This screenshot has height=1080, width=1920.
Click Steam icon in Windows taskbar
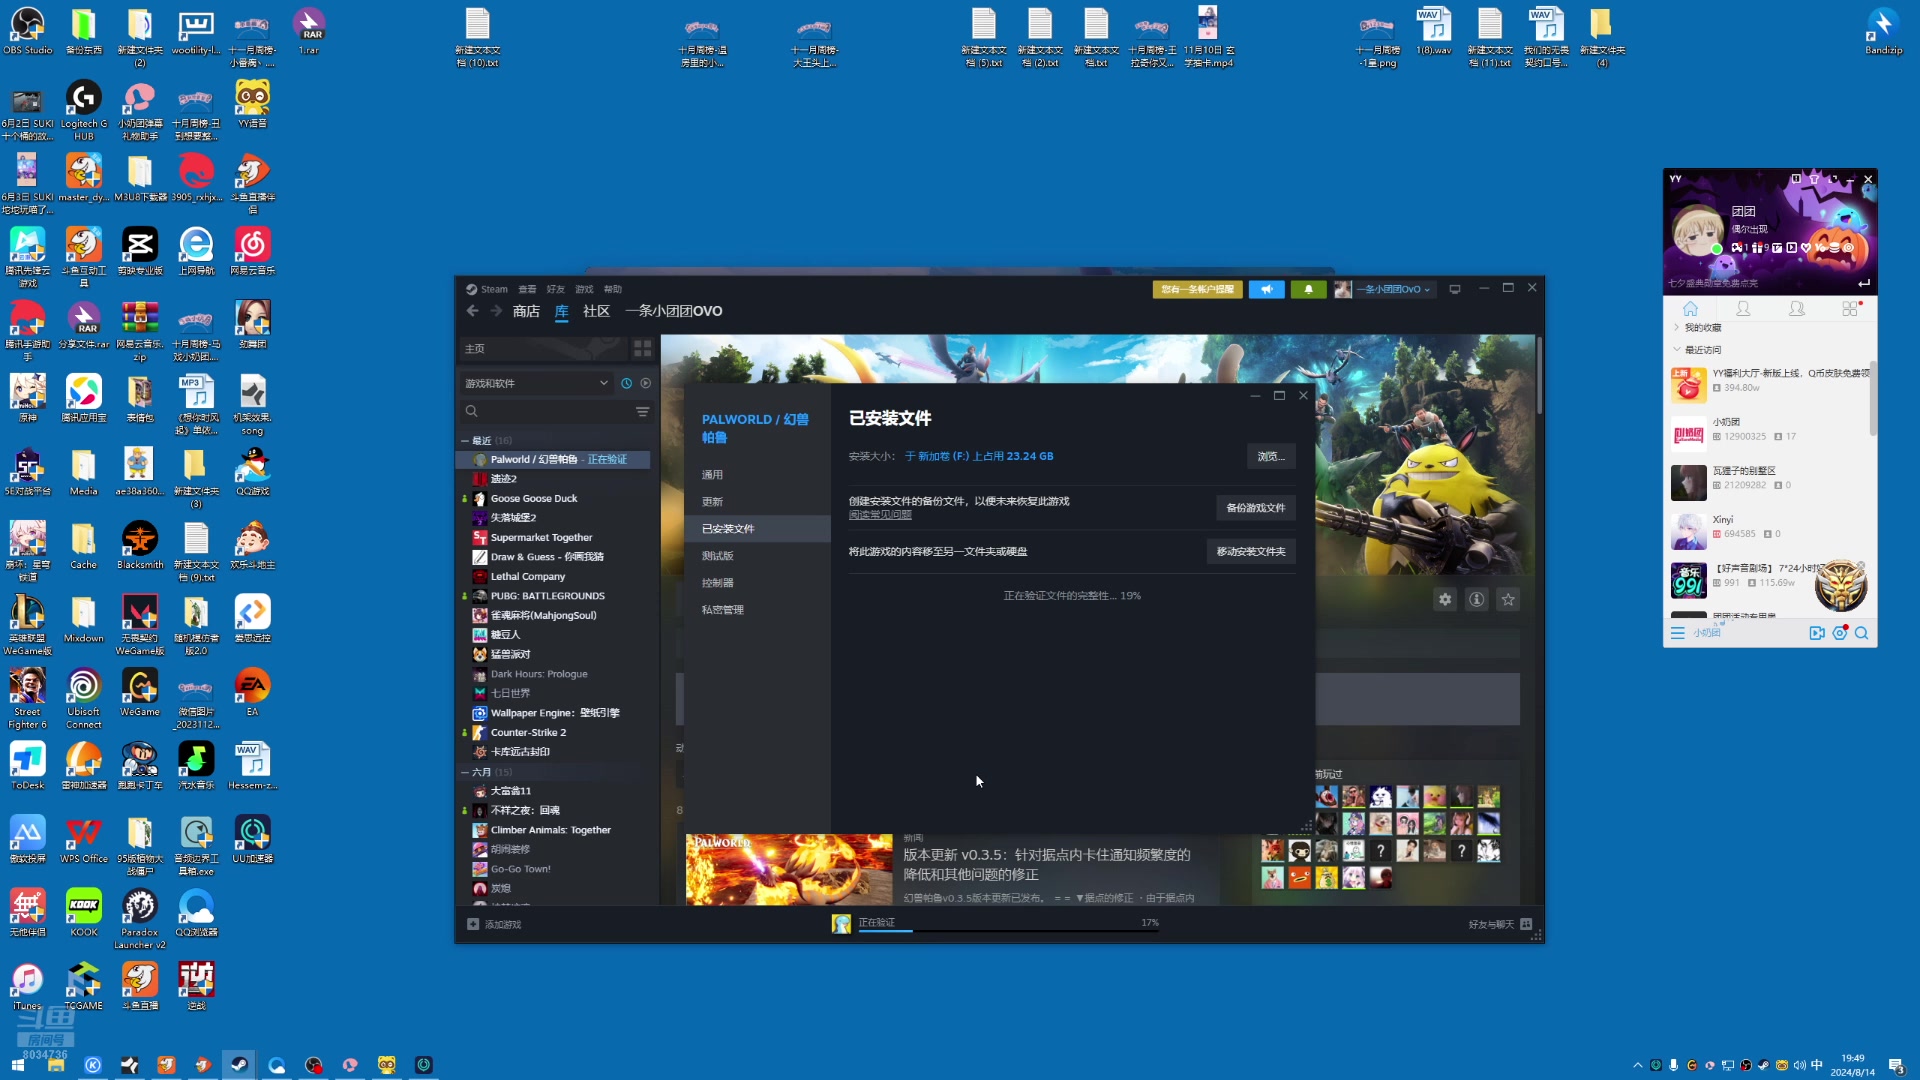click(239, 1065)
